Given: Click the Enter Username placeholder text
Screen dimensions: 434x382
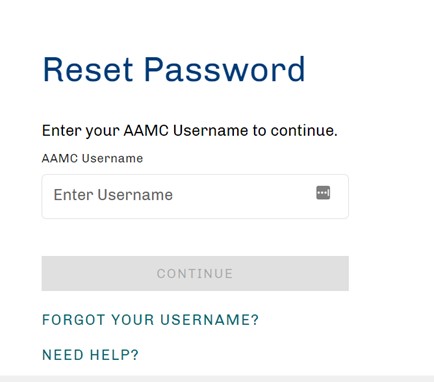Looking at the screenshot, I should coord(113,195).
